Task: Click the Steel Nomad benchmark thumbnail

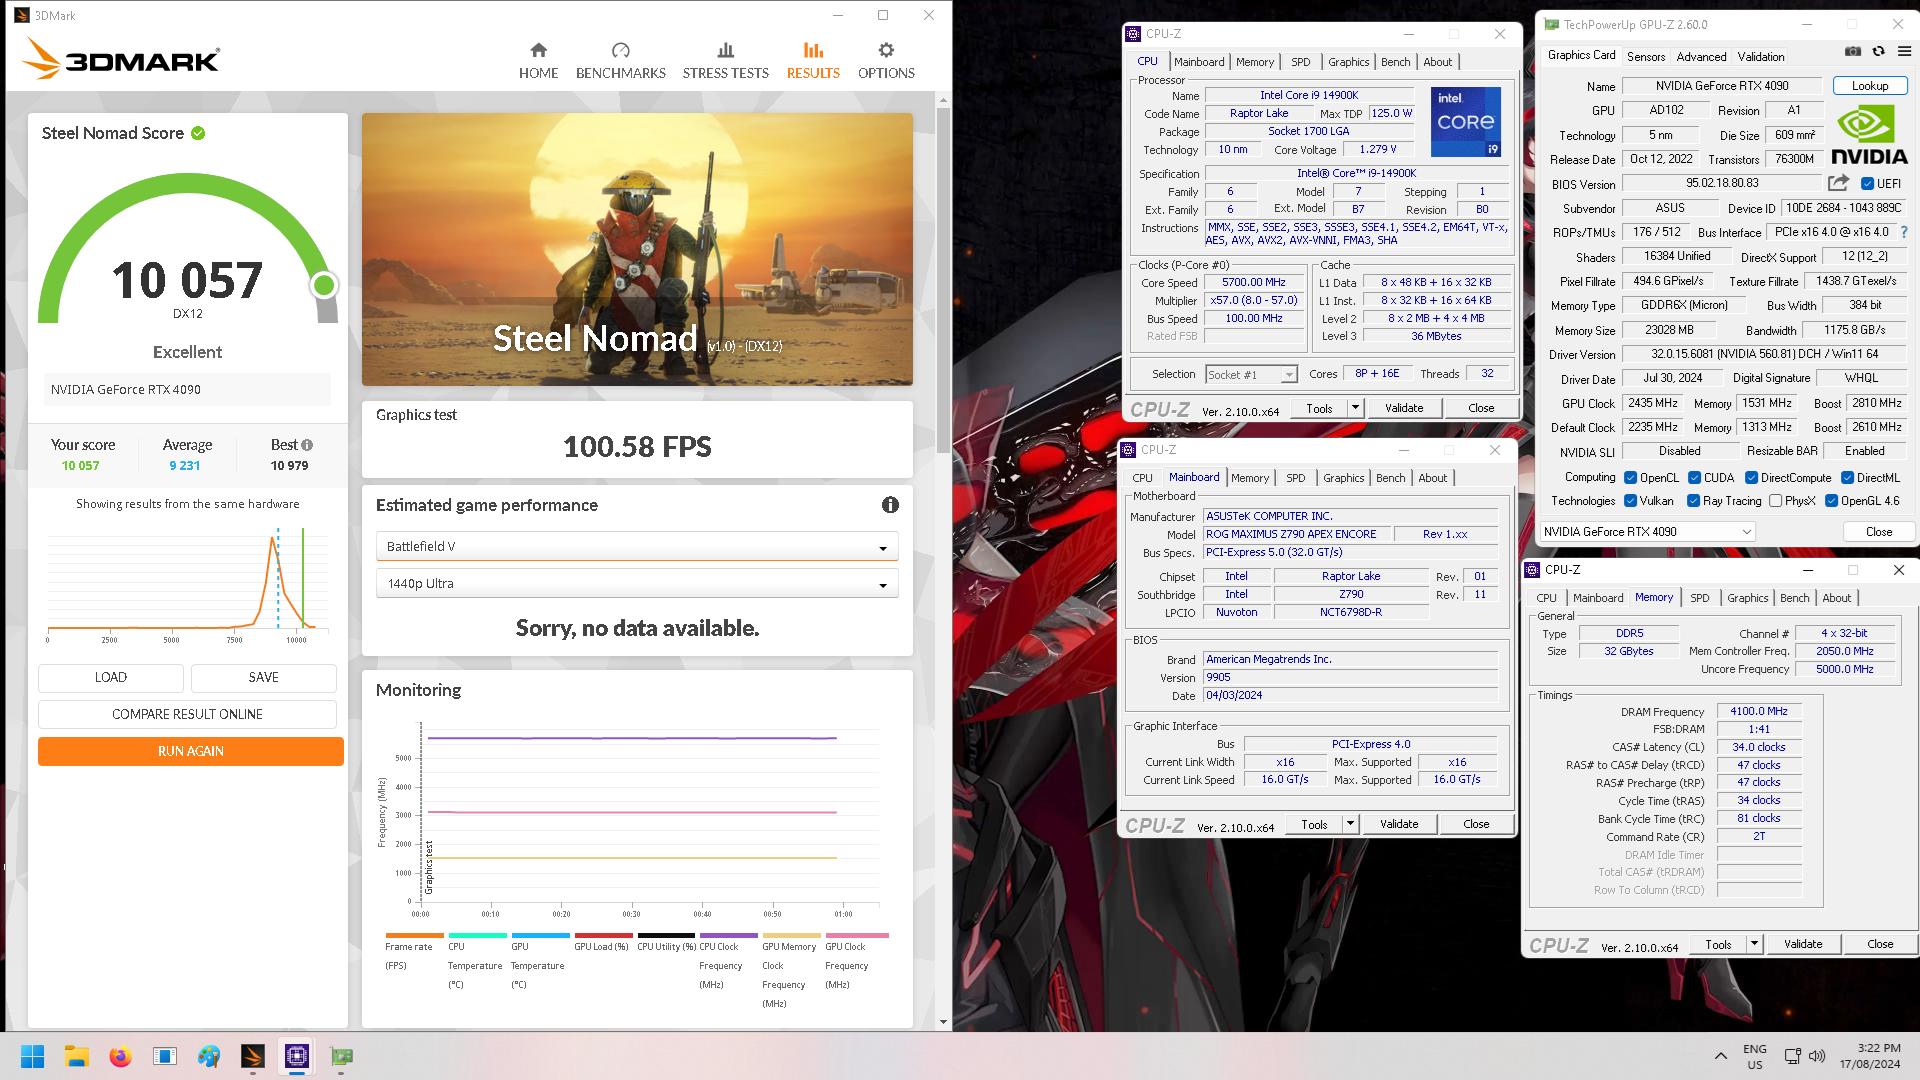Action: (637, 249)
